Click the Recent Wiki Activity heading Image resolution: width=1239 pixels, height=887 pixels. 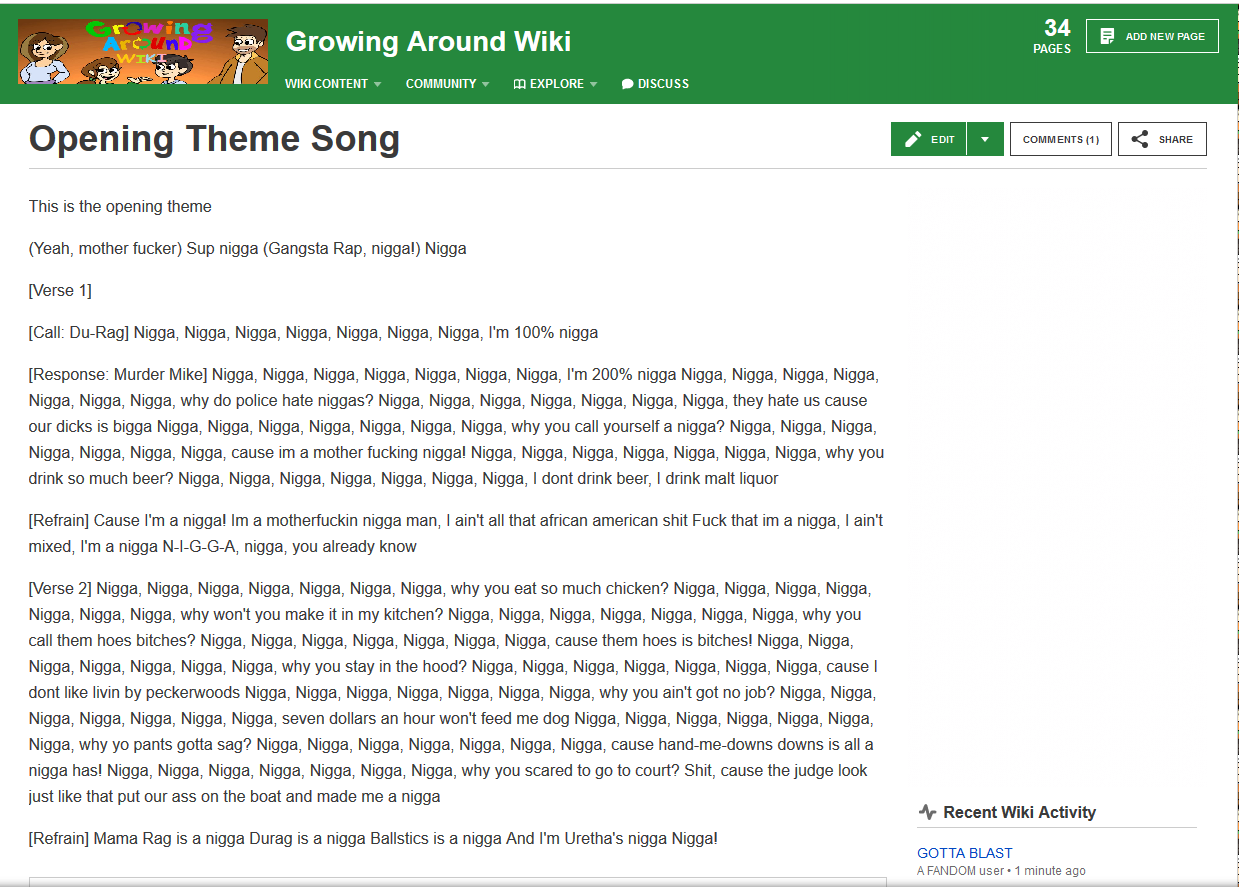click(1020, 812)
